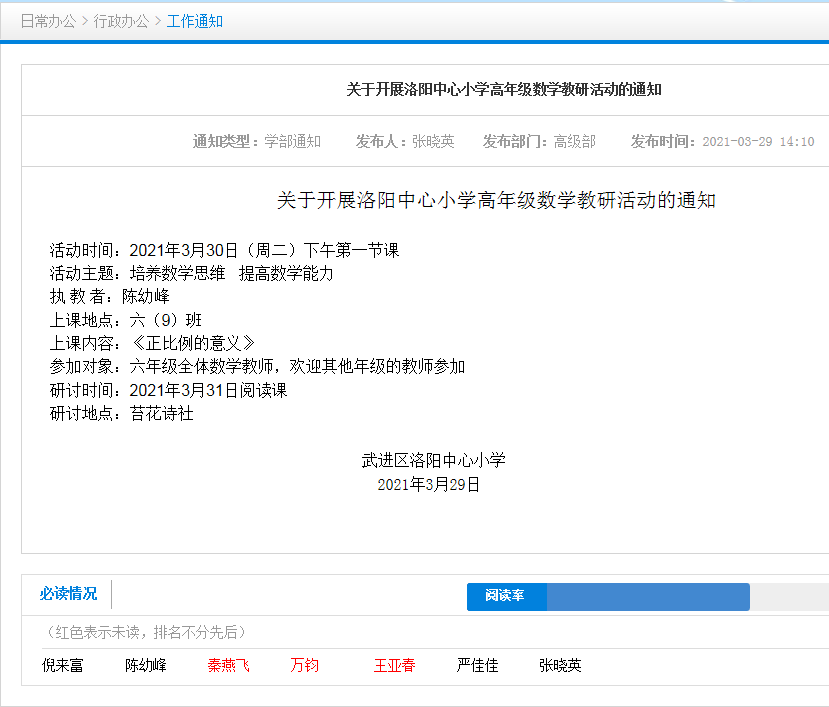Viewport: 829px width, 707px height.
Task: Click the 通知类型：学部通知 field
Action: click(x=257, y=142)
